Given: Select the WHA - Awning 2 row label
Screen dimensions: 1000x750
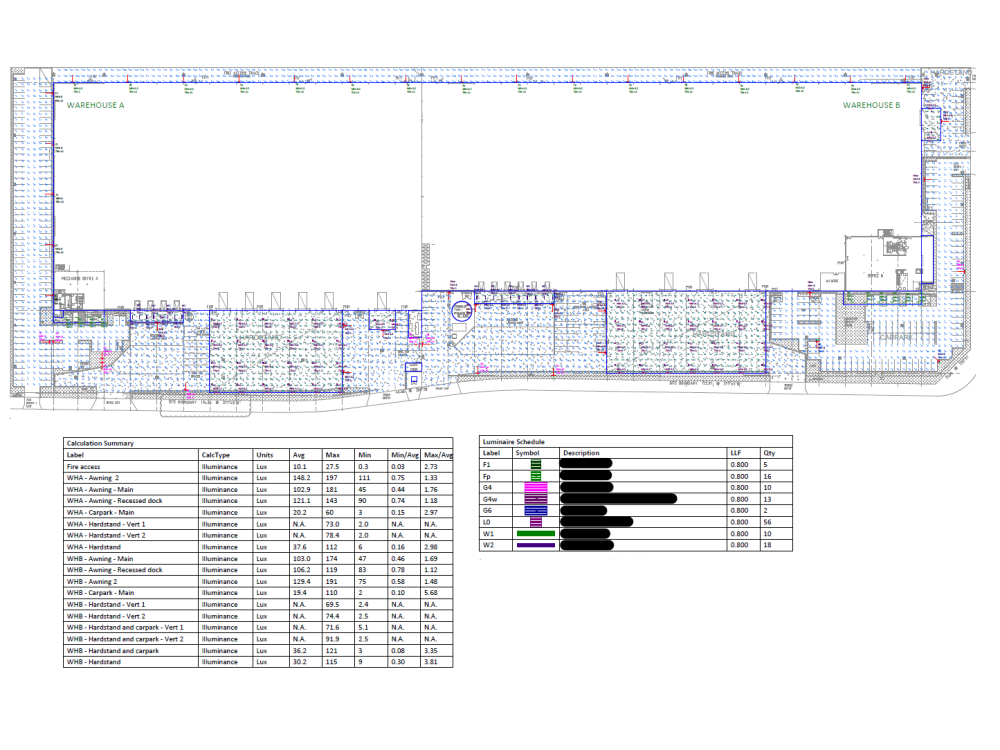Looking at the screenshot, I should click(92, 478).
